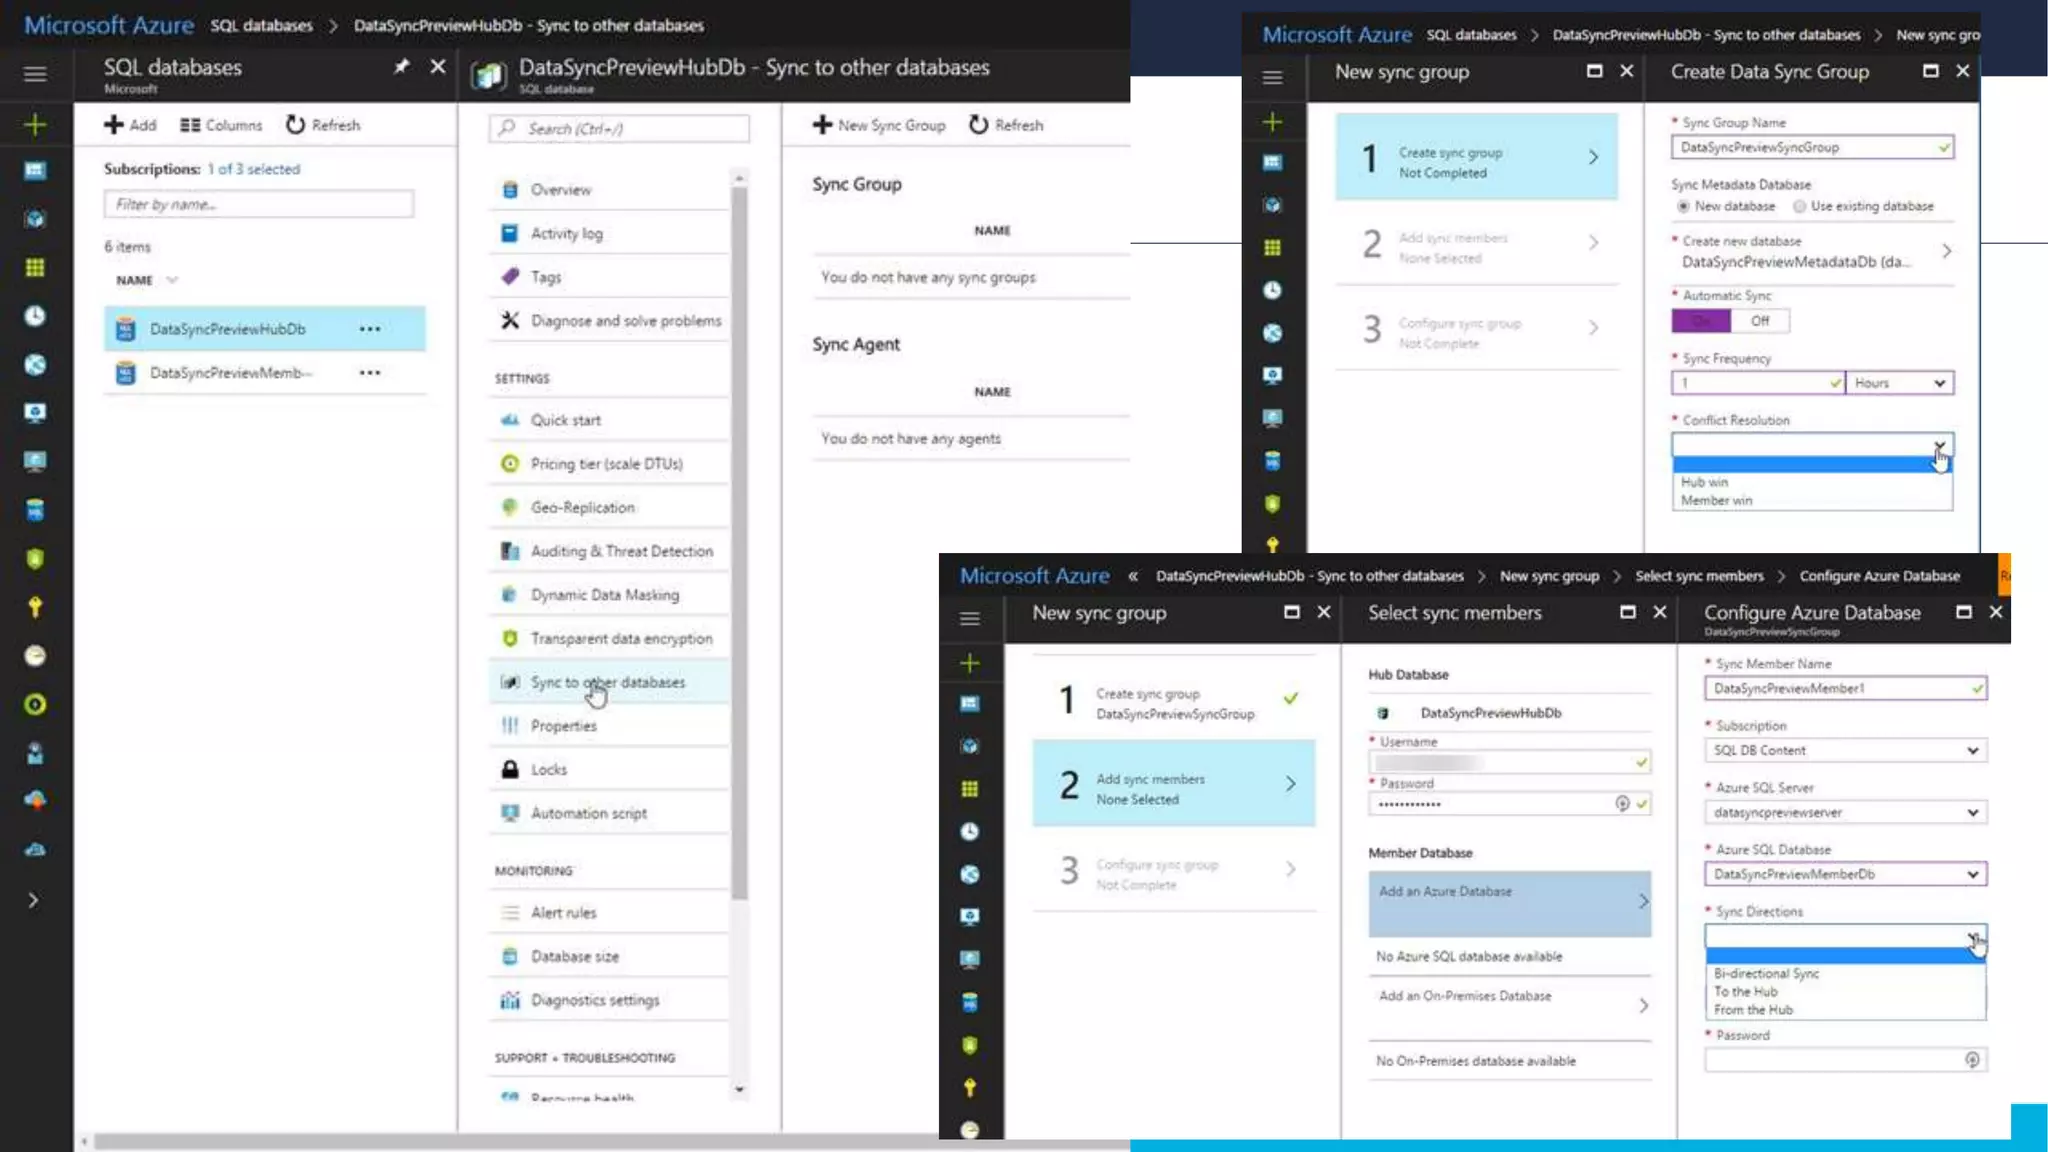Image resolution: width=2048 pixels, height=1152 pixels.
Task: Turn Automatic Sync Off
Action: coord(1760,321)
